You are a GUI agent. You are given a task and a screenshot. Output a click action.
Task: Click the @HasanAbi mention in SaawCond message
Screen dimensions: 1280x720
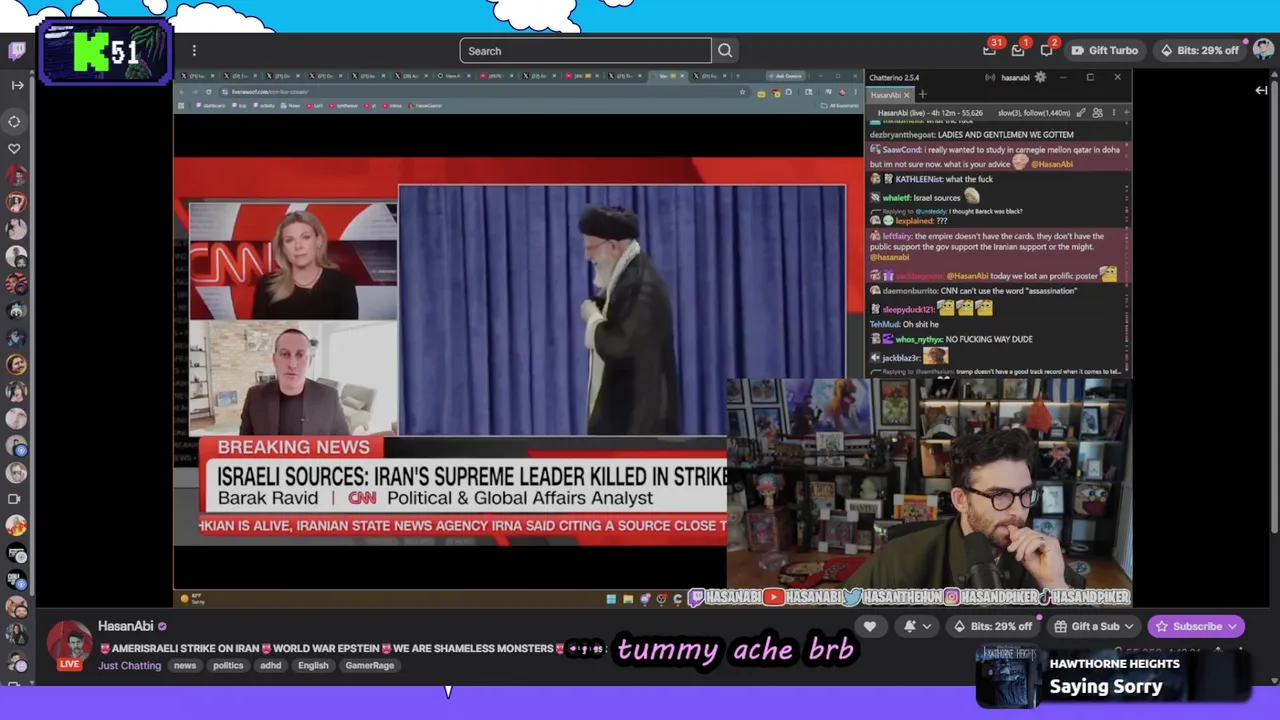pos(1051,164)
